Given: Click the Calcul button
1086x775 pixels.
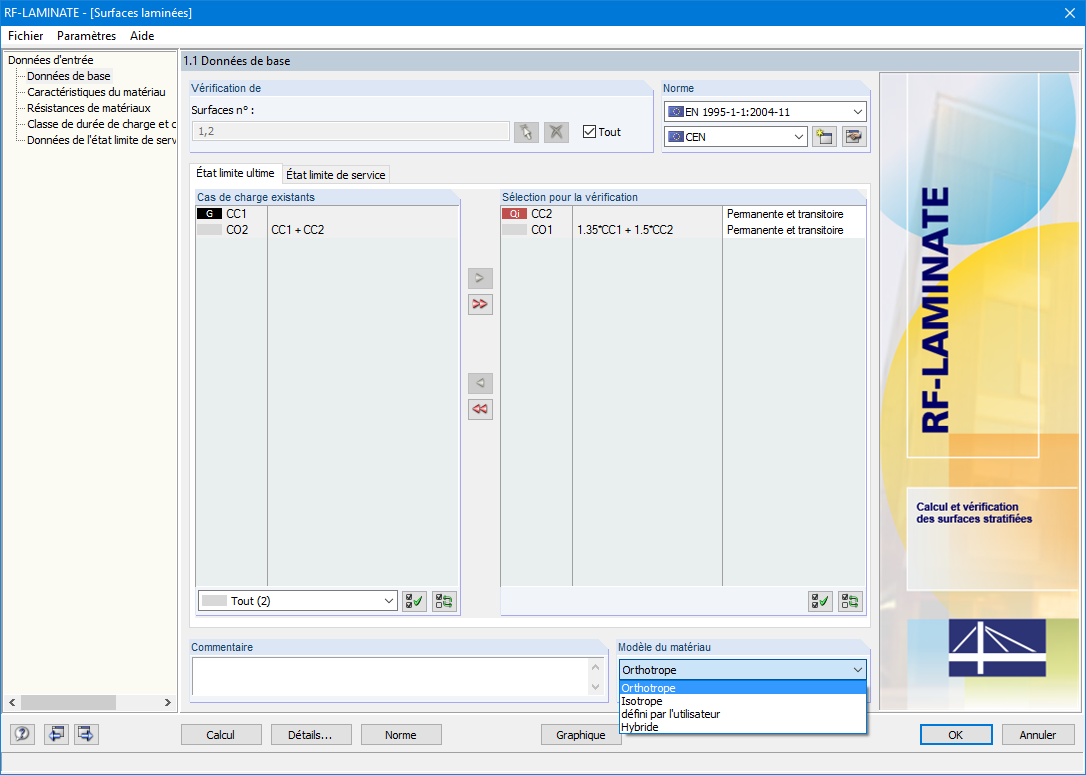Looking at the screenshot, I should click(x=221, y=735).
